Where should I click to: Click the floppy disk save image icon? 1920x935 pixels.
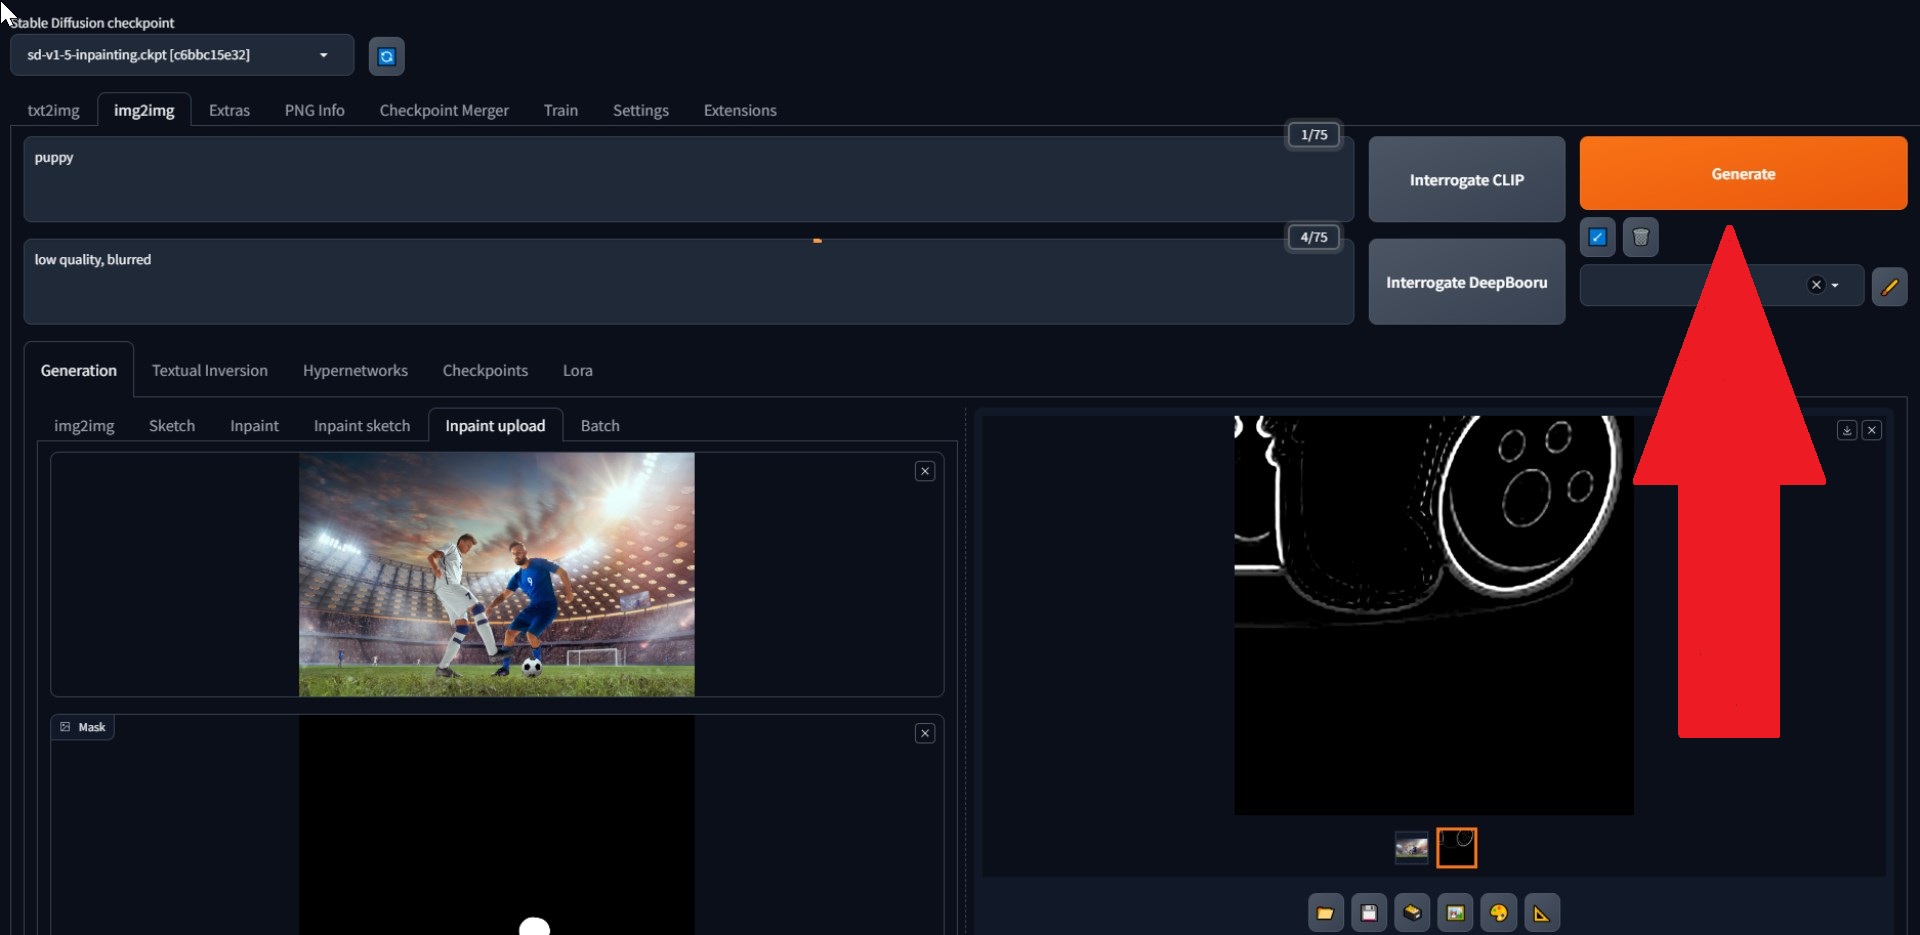click(x=1368, y=913)
